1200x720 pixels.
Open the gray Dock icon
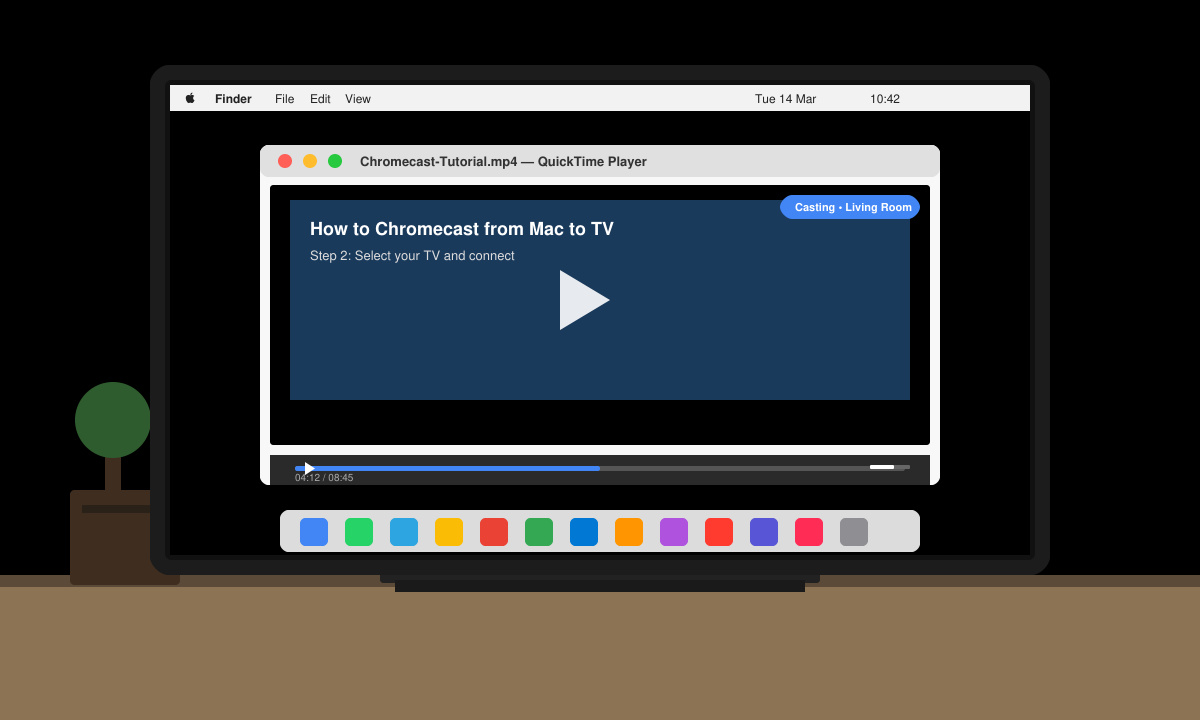pyautogui.click(x=854, y=532)
